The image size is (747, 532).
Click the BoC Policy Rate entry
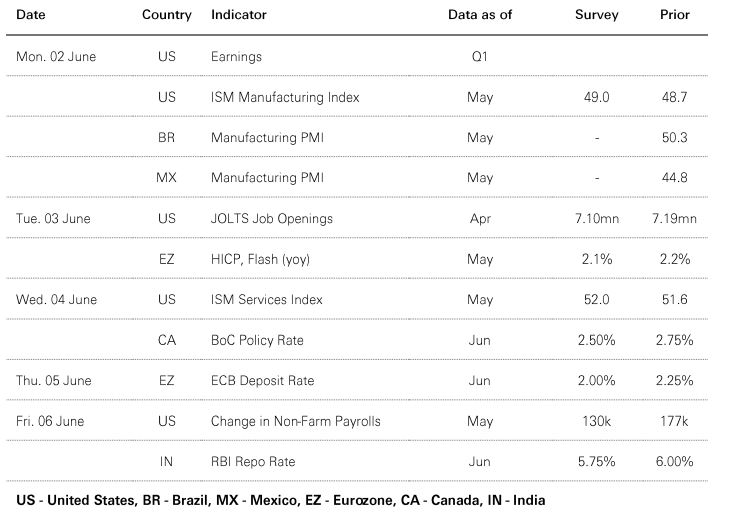pyautogui.click(x=257, y=340)
